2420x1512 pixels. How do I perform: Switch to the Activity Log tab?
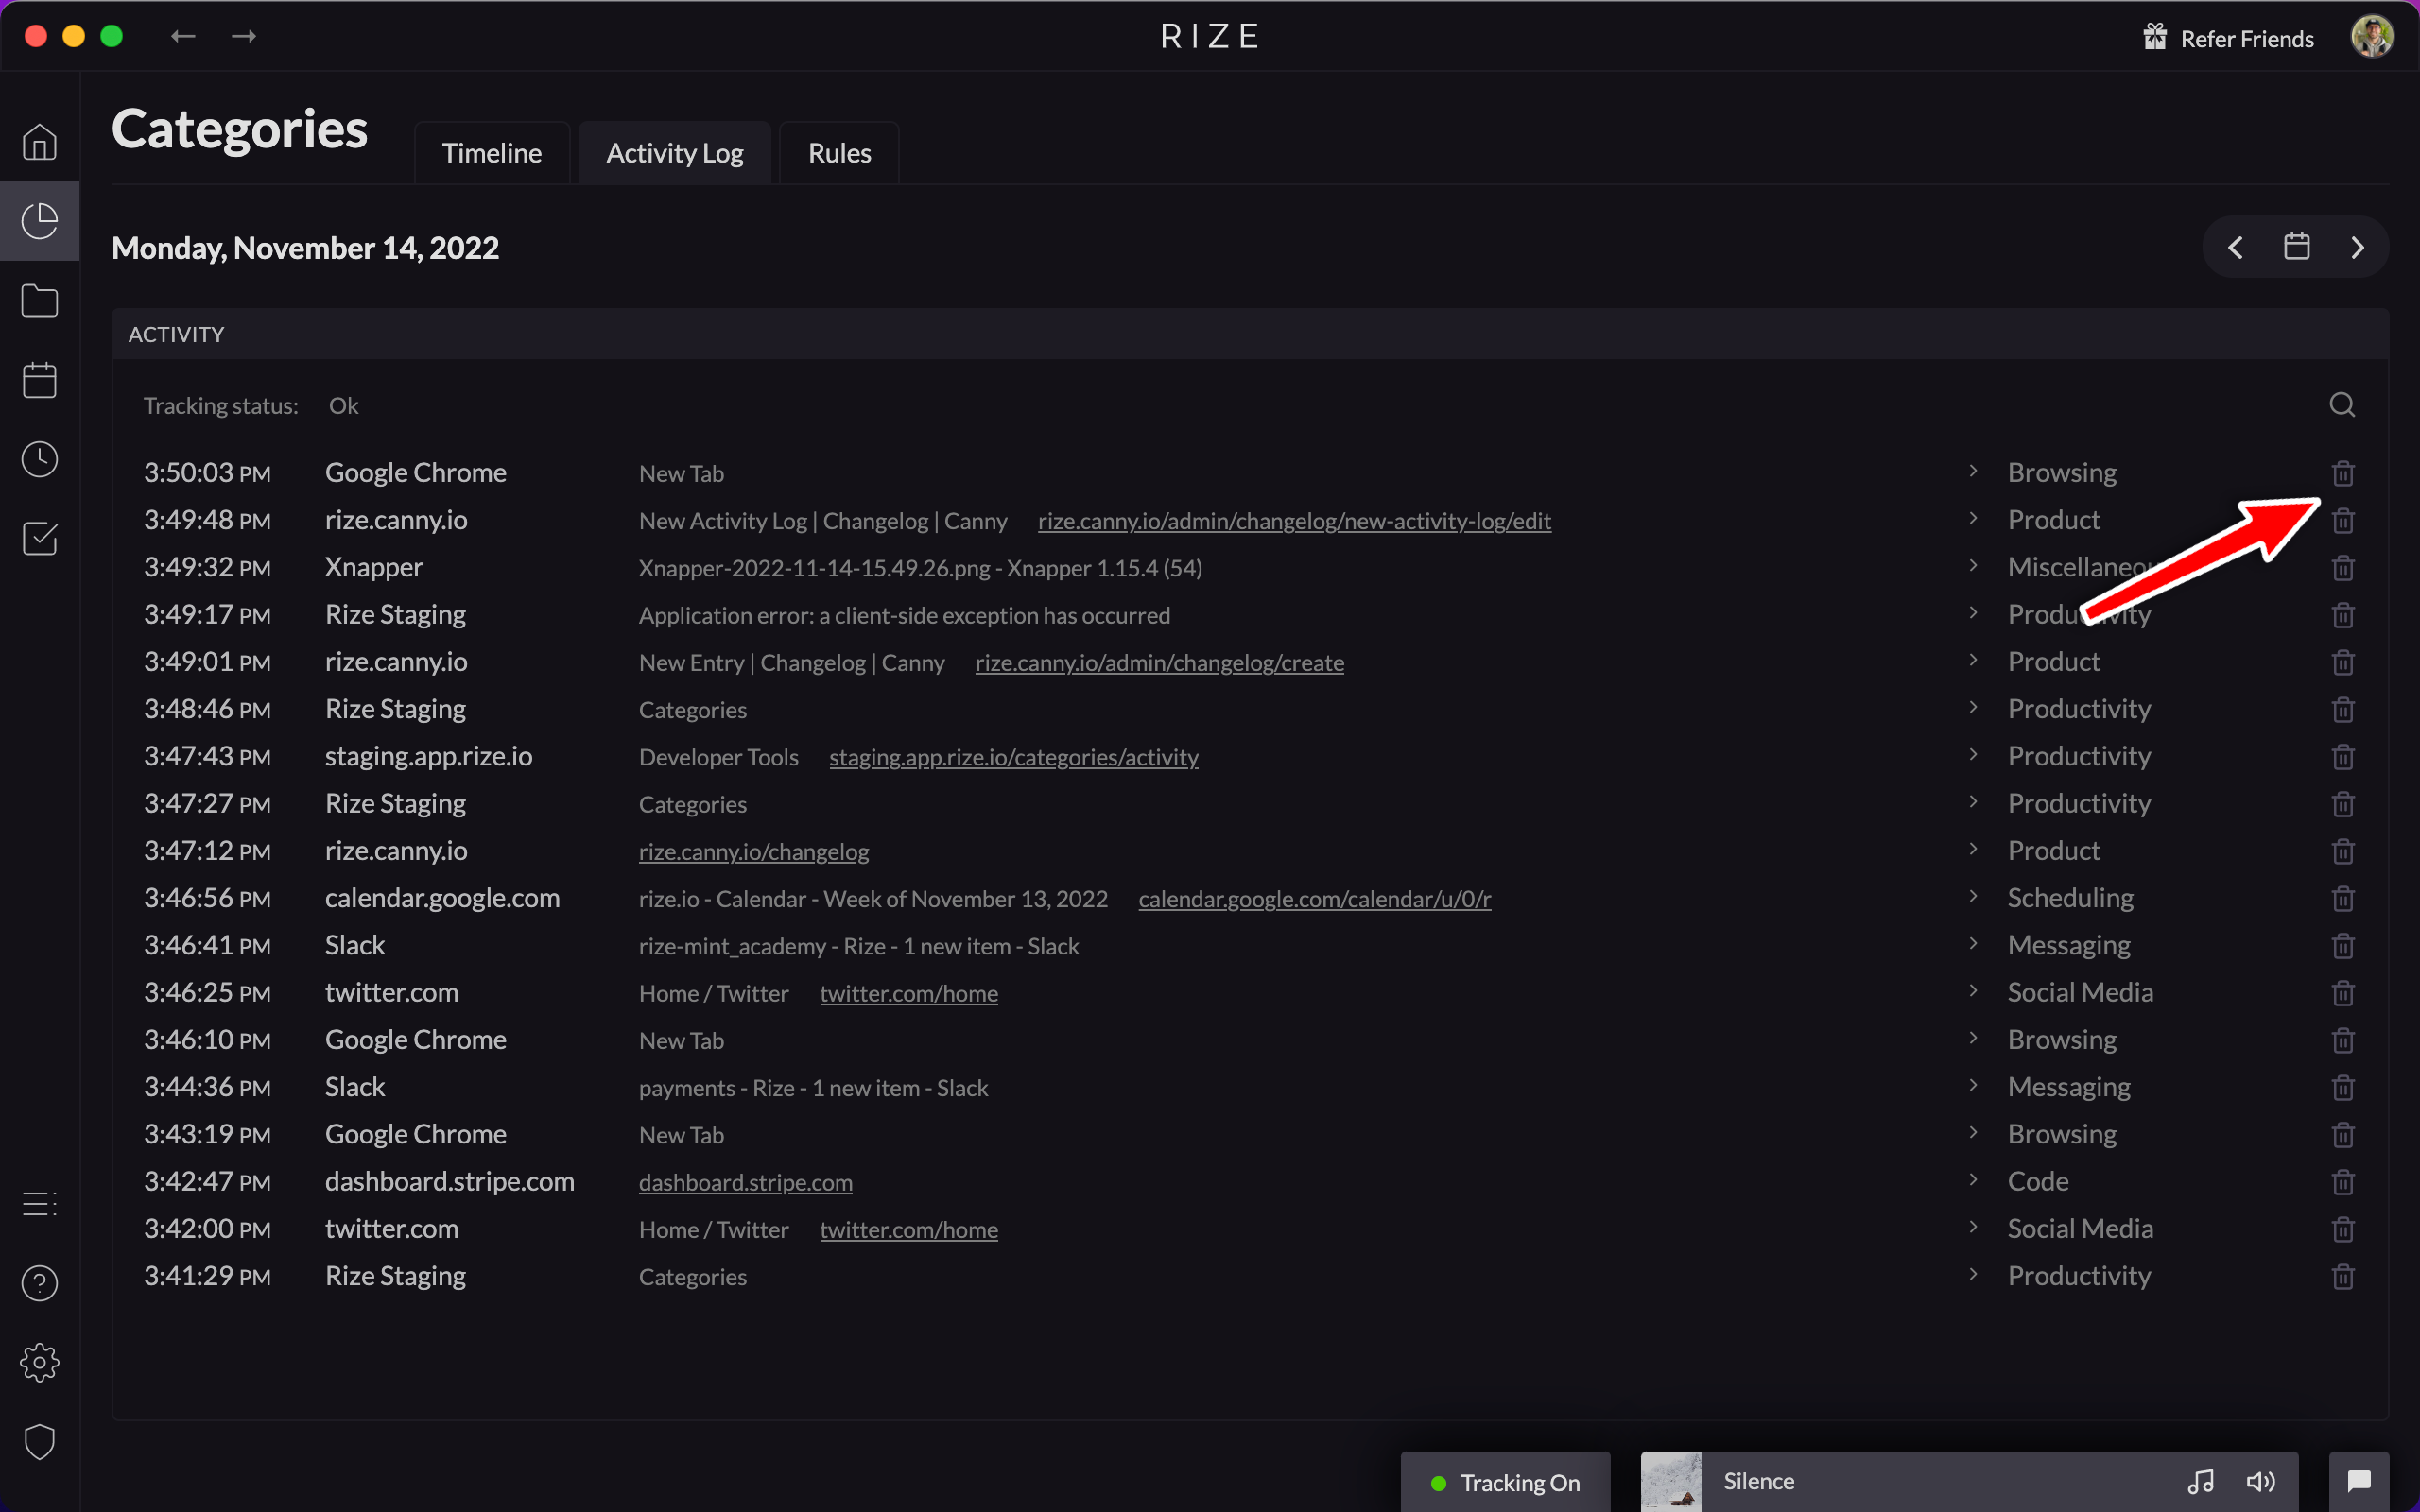675,153
